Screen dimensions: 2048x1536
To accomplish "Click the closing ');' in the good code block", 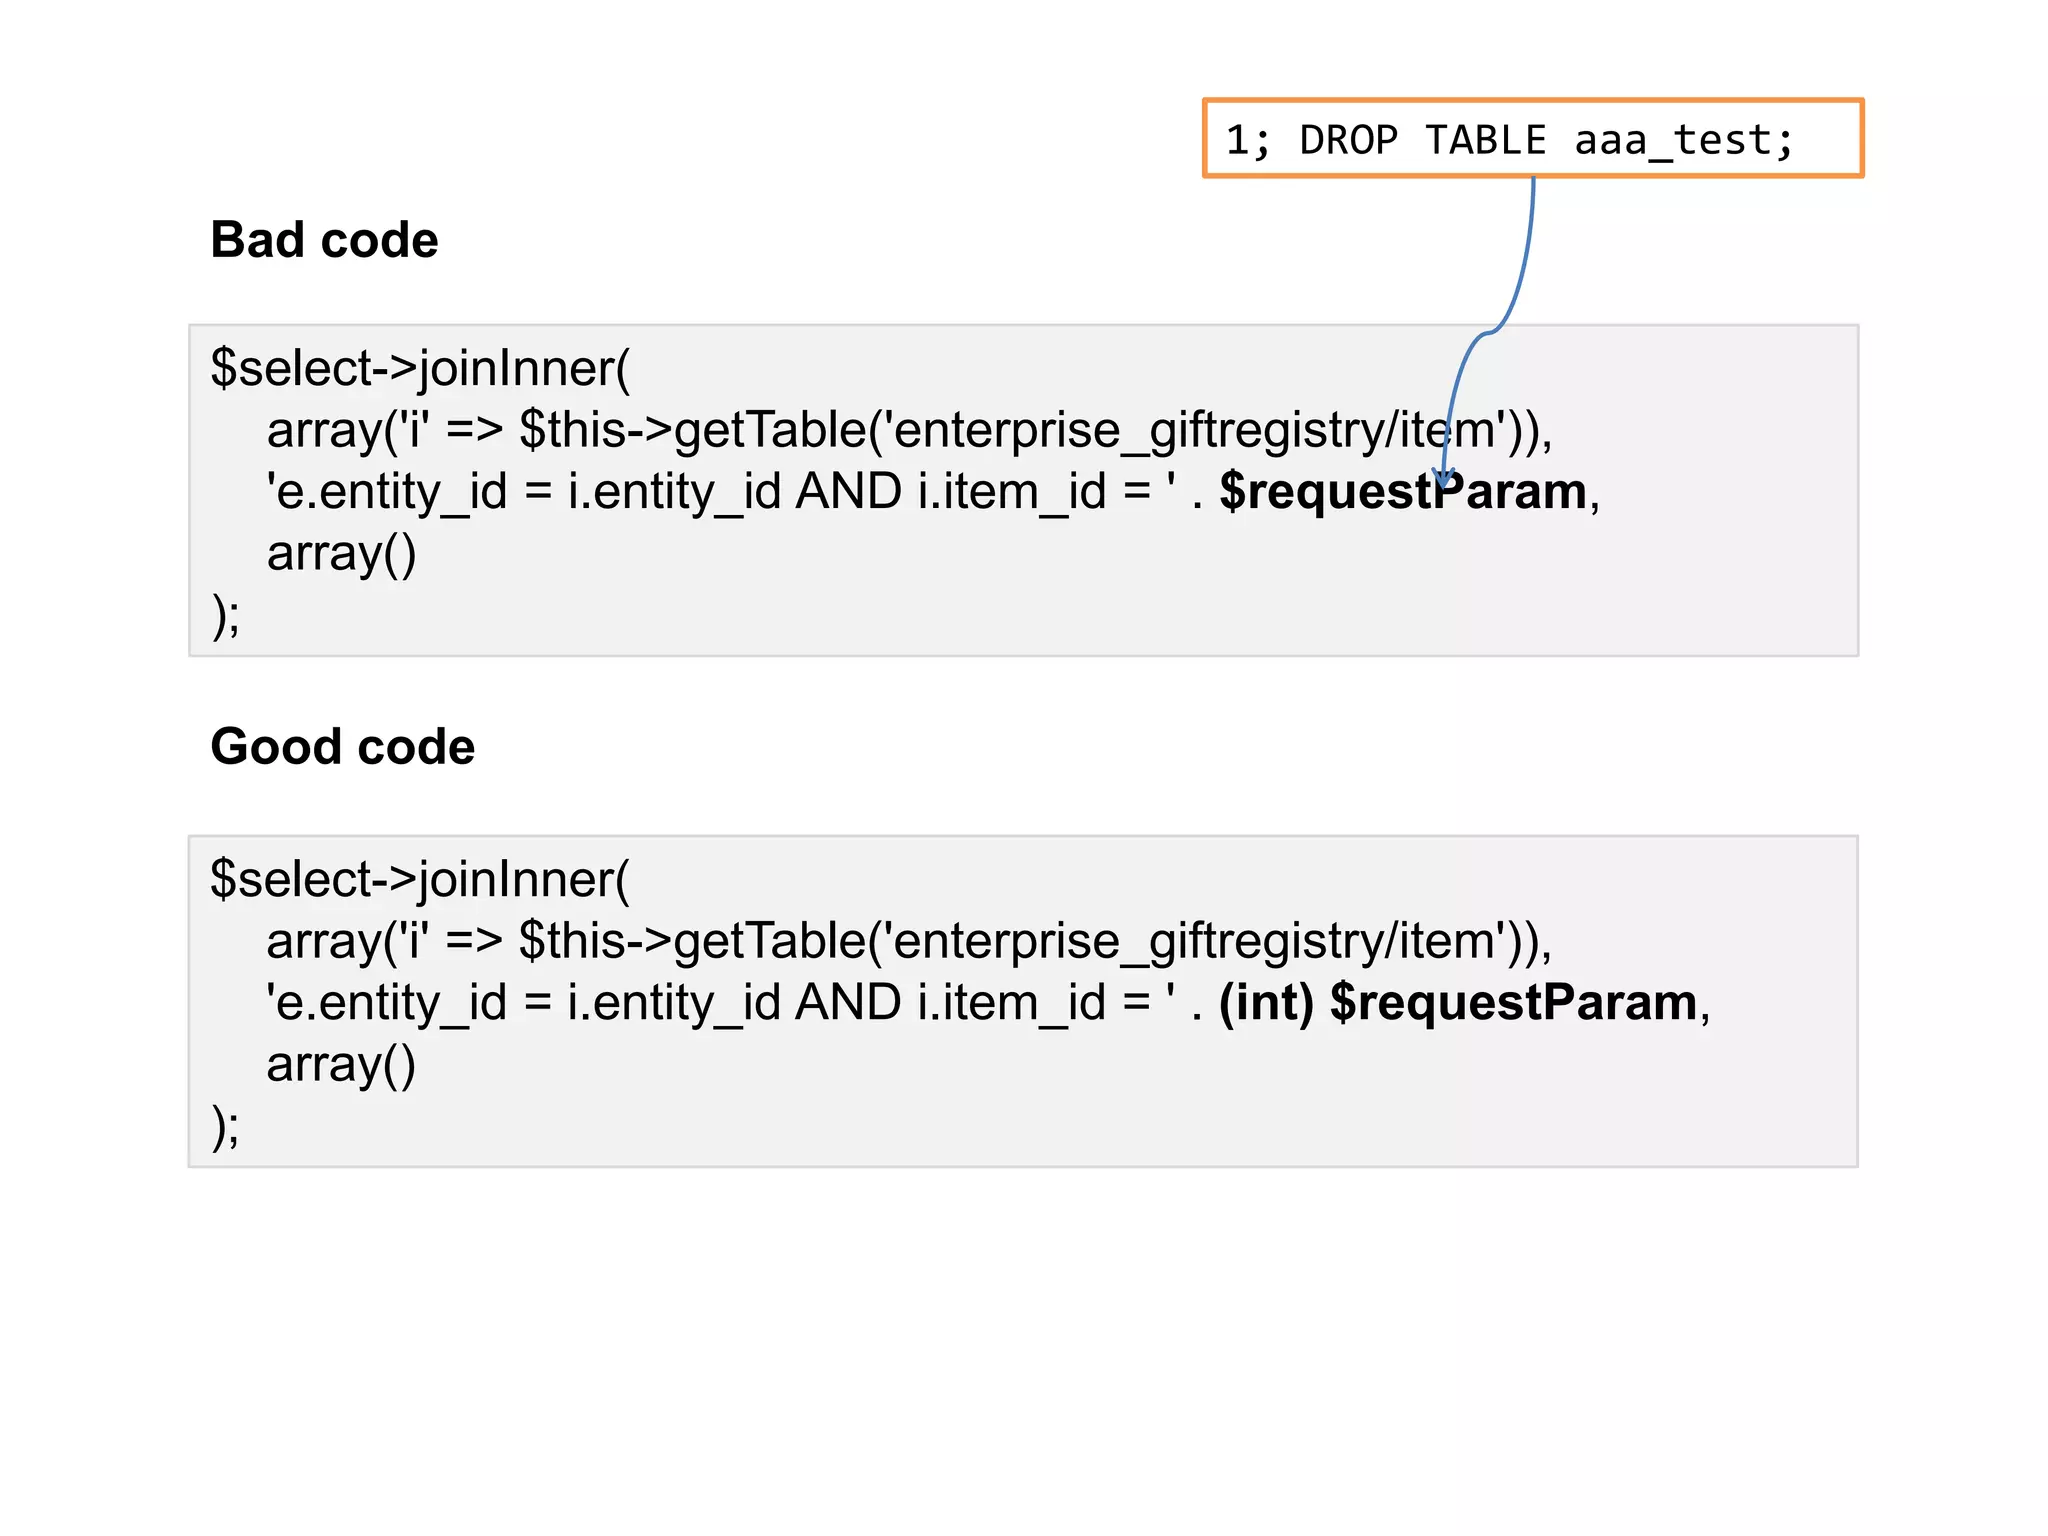I will pyautogui.click(x=226, y=1126).
